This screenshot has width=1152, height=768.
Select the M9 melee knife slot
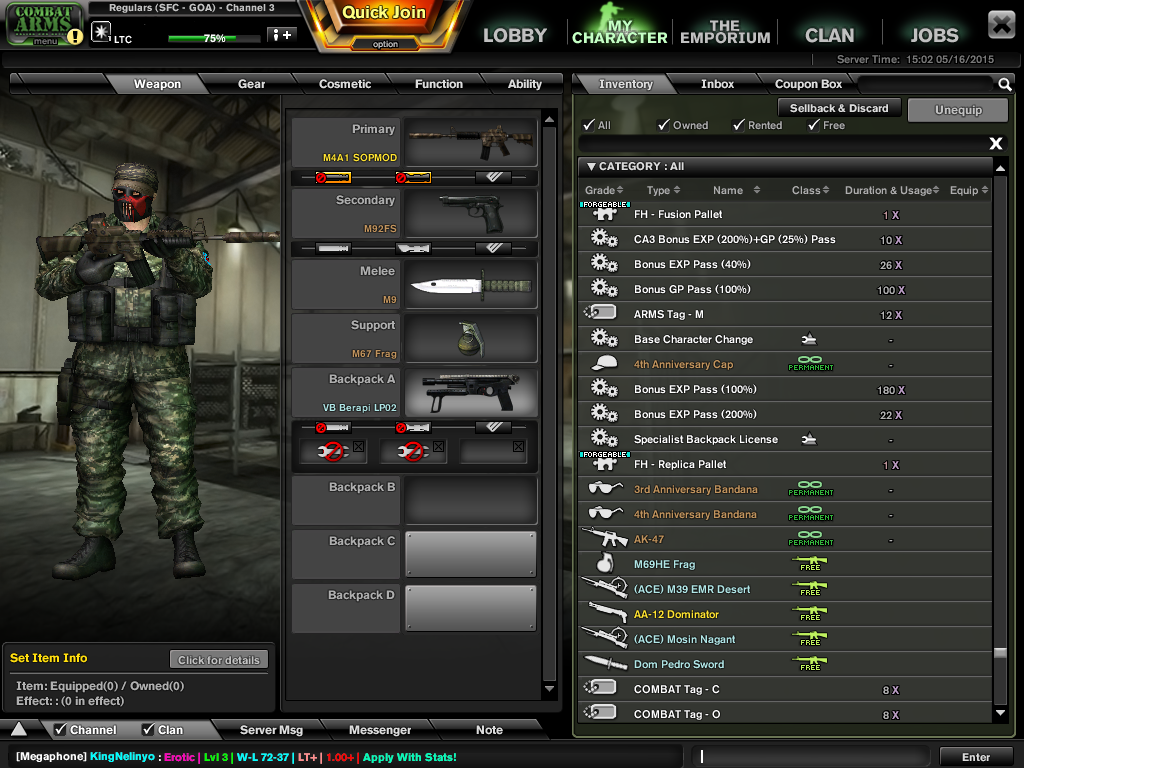(x=471, y=284)
